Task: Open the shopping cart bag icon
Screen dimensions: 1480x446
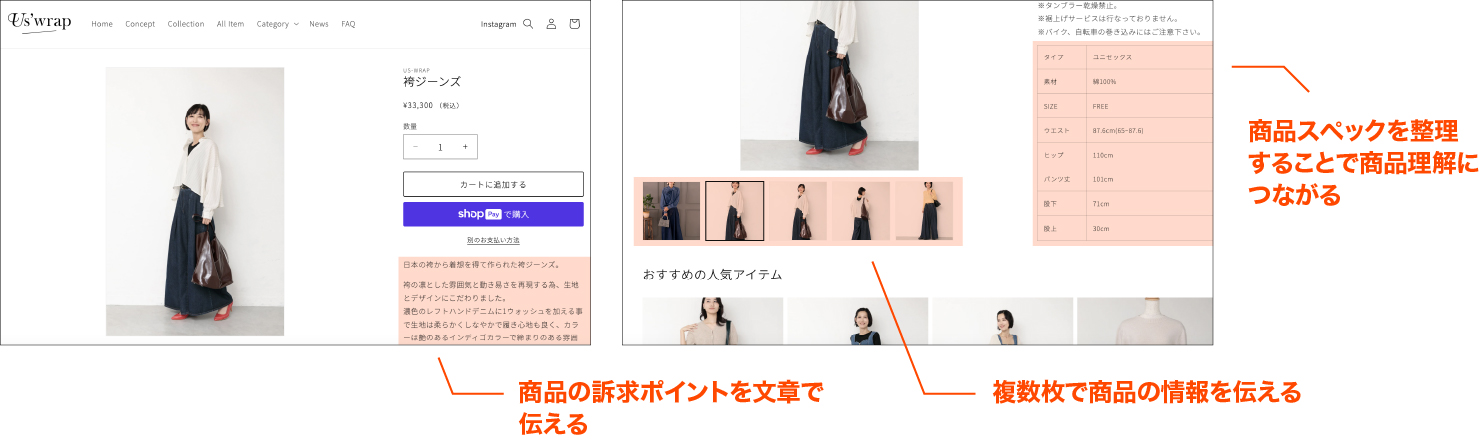Action: [x=574, y=24]
